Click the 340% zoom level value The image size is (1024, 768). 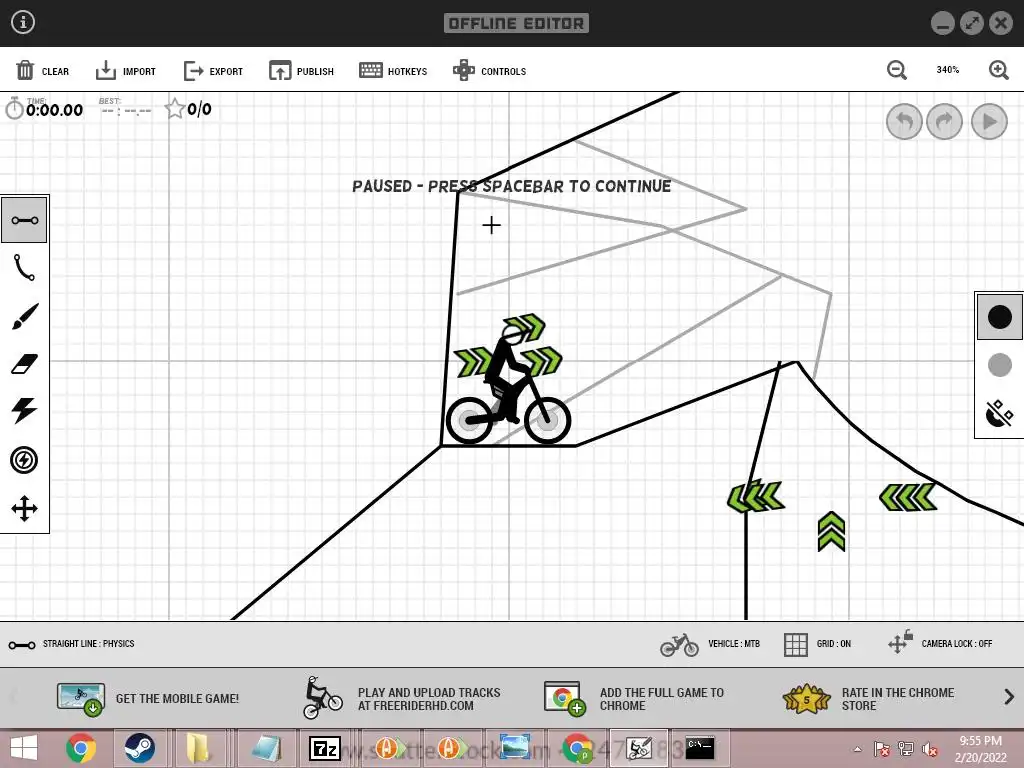coord(948,70)
